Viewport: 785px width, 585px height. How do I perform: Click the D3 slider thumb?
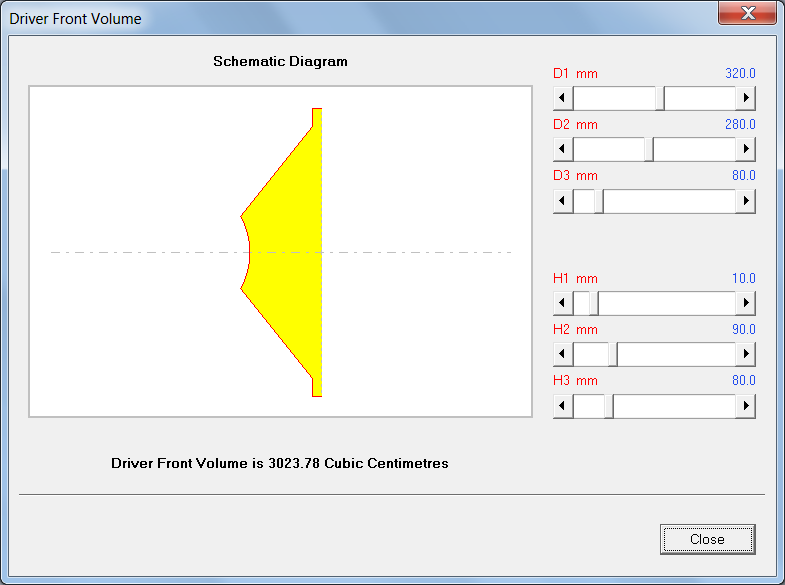coord(599,201)
